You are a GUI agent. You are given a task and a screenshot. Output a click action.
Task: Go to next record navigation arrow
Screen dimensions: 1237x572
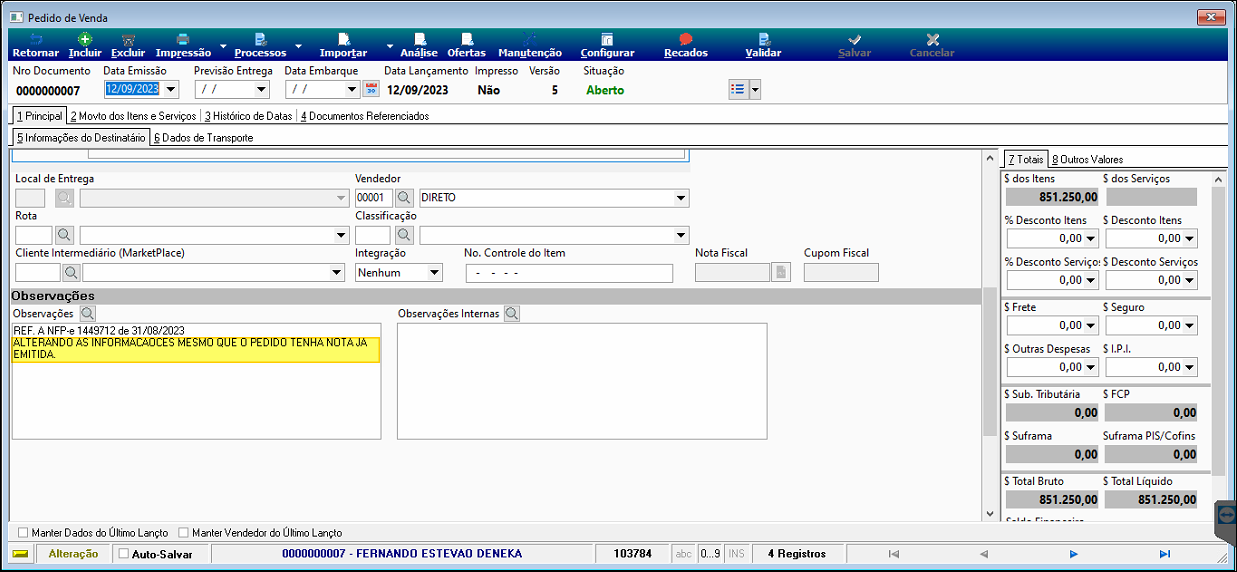1074,553
